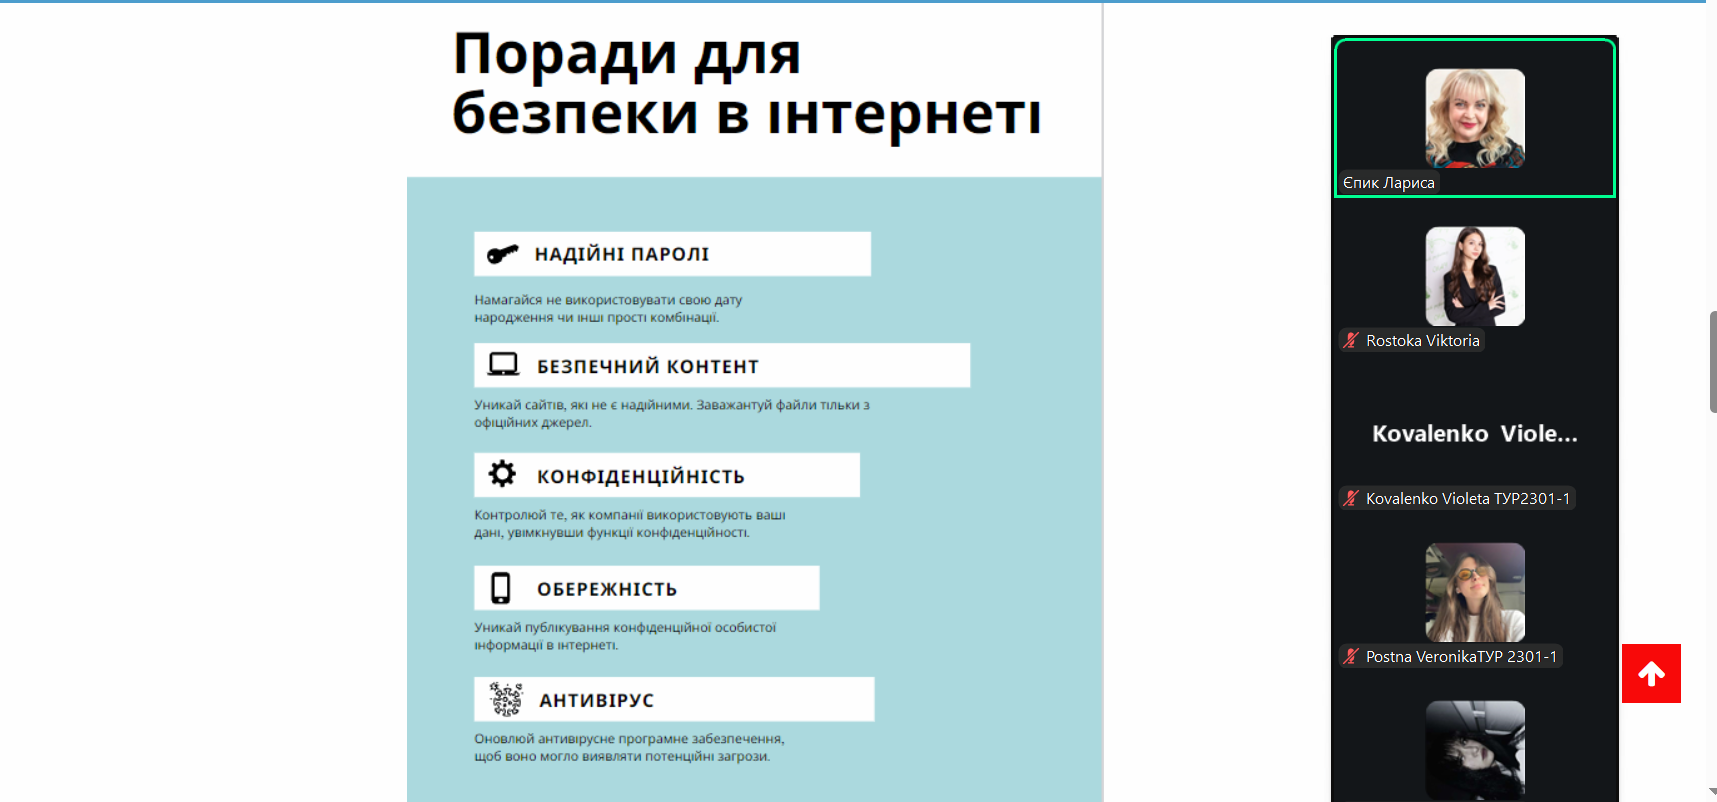Select Епик Лариса's profile photo
Image resolution: width=1717 pixels, height=802 pixels.
(1474, 118)
